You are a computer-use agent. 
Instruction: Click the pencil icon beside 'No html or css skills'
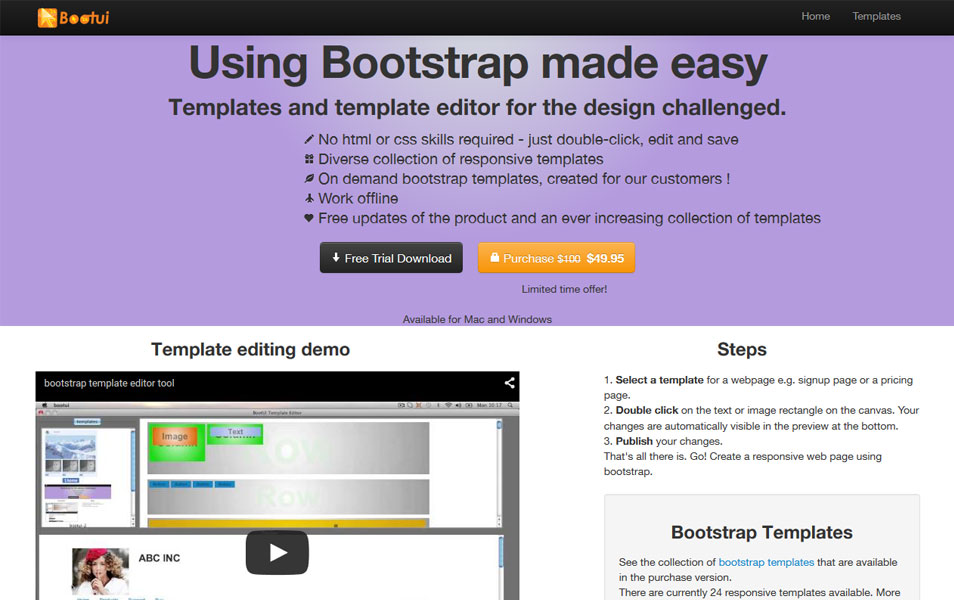pos(309,139)
